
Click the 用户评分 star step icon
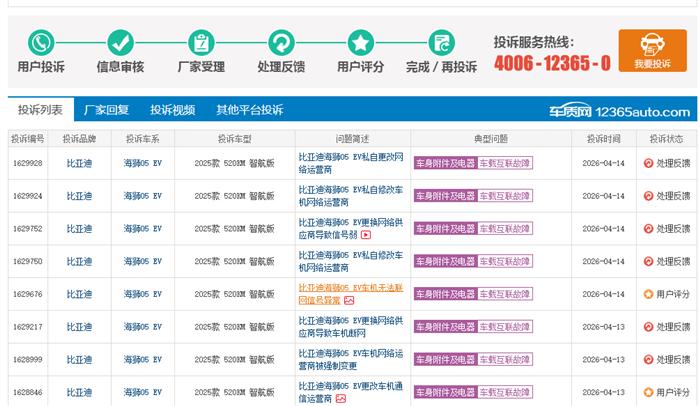point(361,43)
